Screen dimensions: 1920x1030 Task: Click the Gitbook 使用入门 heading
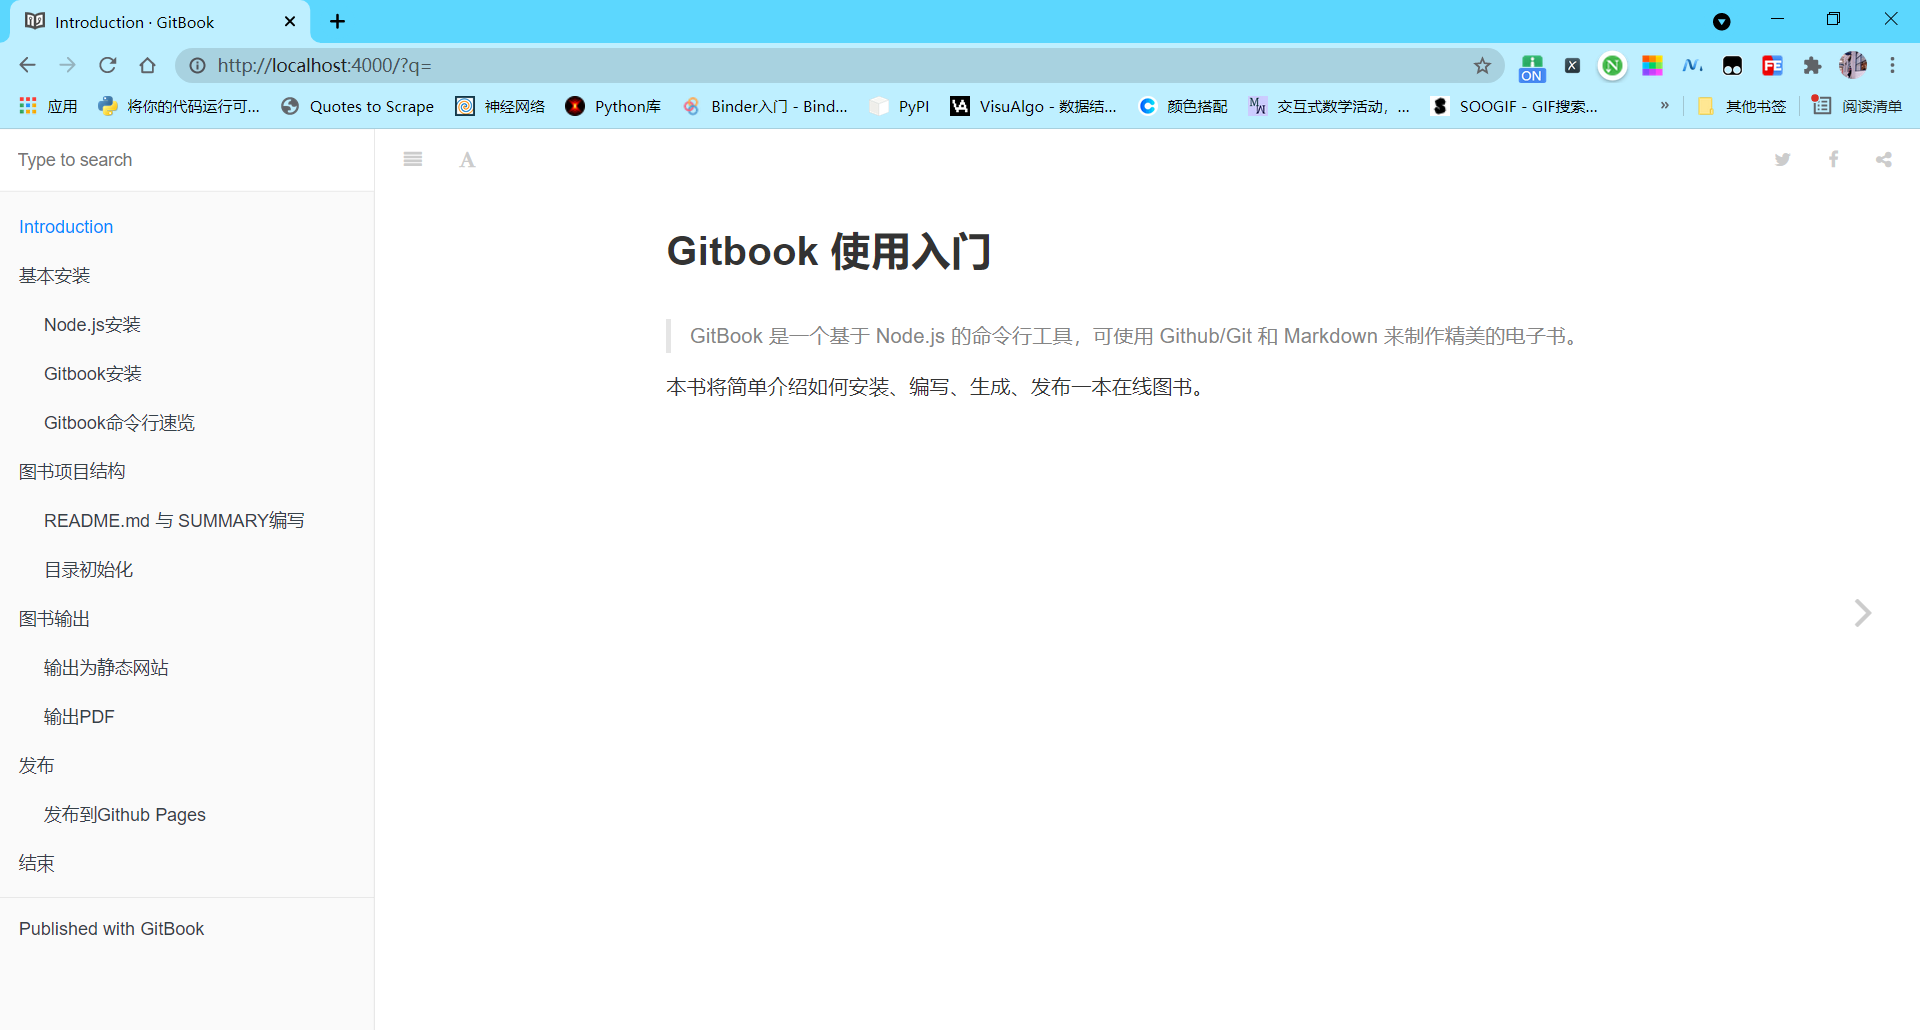(x=829, y=251)
